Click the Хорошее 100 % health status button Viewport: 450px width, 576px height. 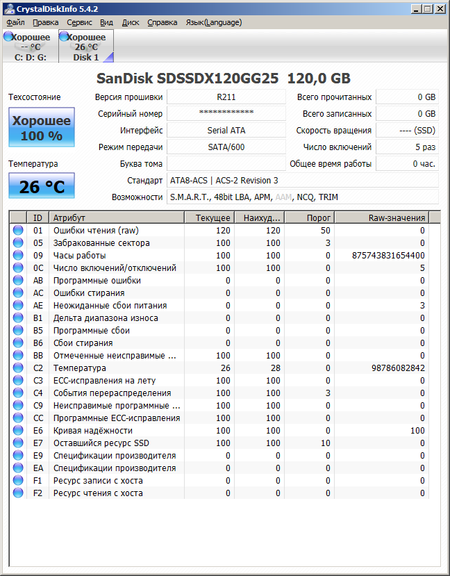point(42,127)
